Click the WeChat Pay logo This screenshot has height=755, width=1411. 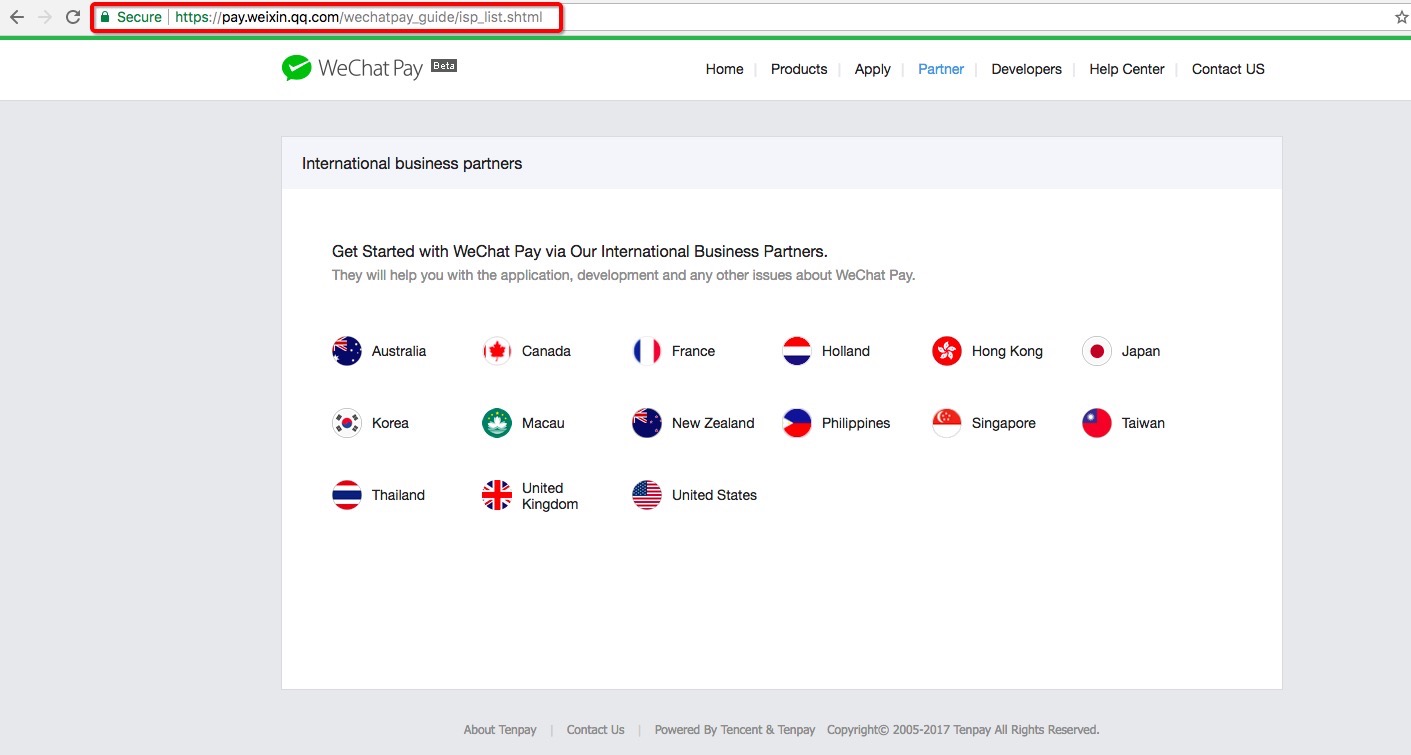[x=352, y=68]
